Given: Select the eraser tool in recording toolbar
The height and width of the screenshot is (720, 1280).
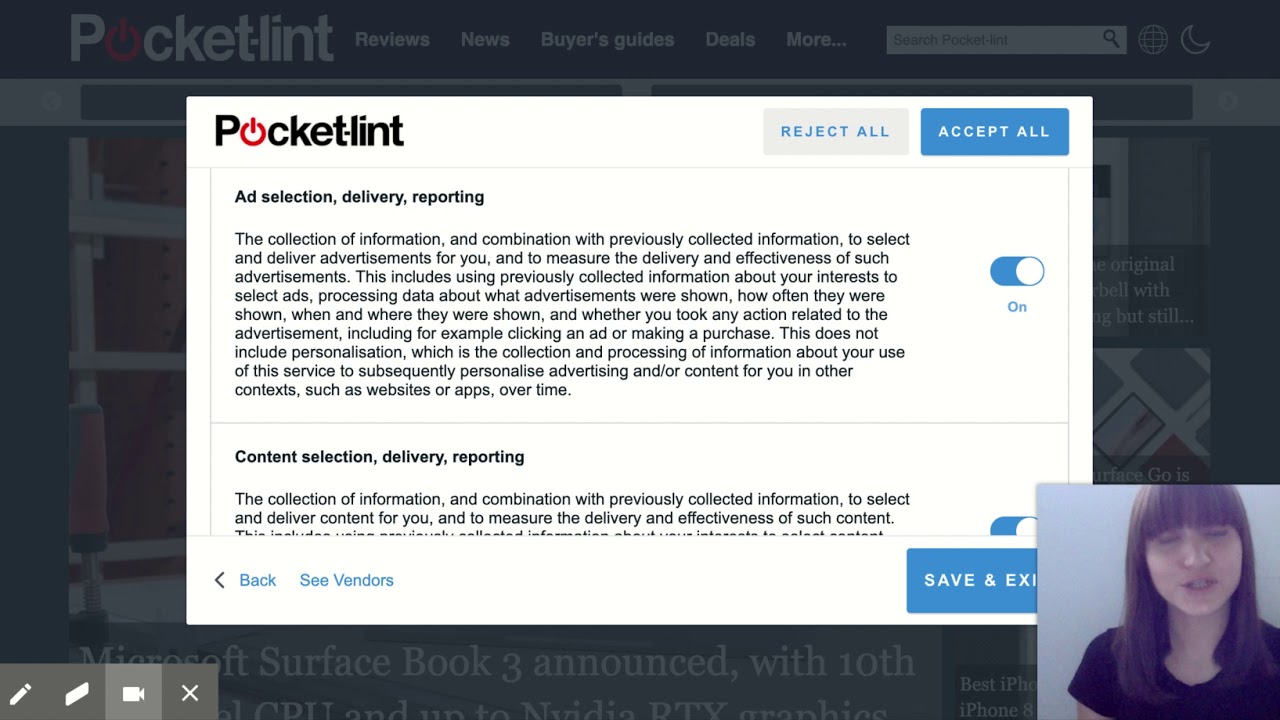Looking at the screenshot, I should coord(77,693).
